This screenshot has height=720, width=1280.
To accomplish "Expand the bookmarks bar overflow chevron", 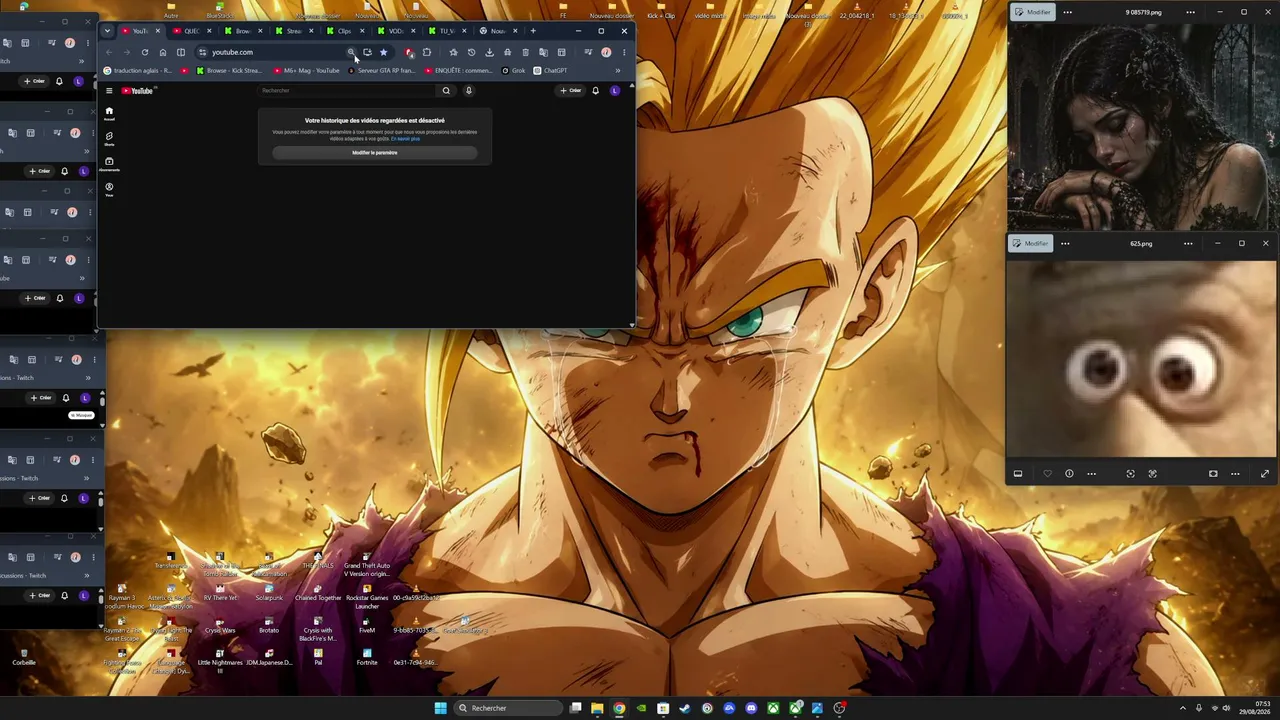I will [x=618, y=71].
